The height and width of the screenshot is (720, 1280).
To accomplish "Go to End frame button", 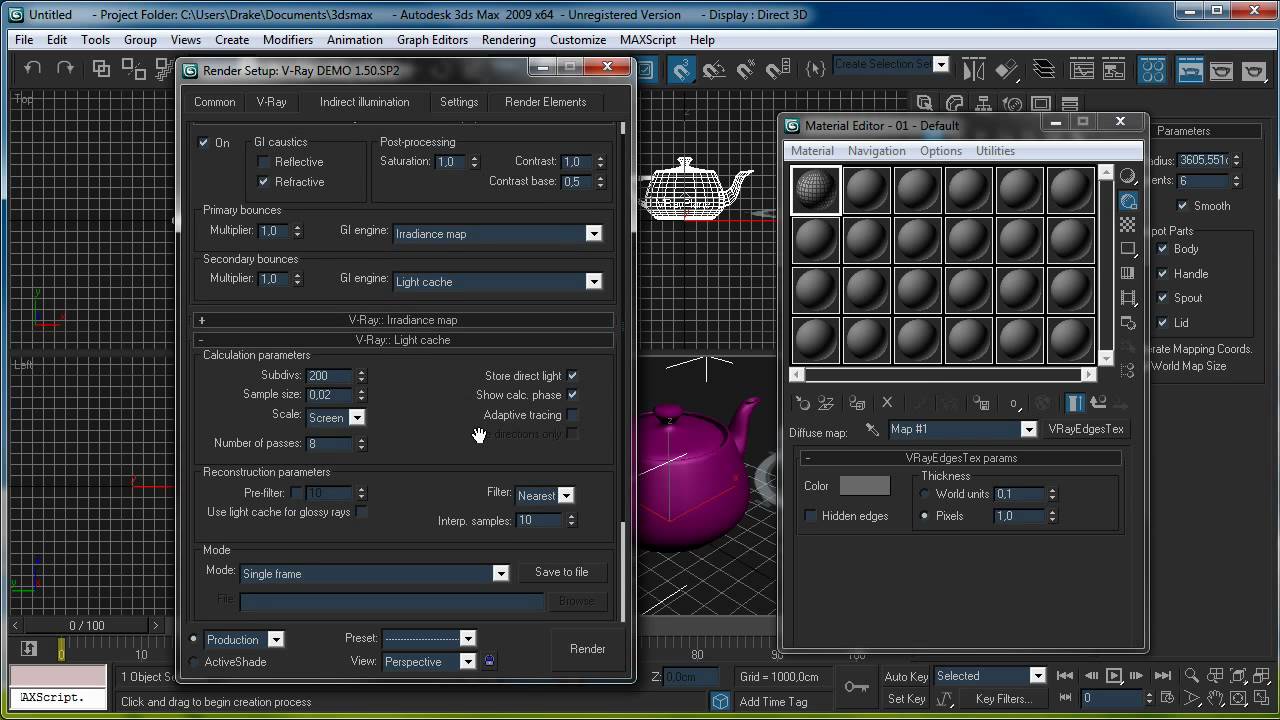I will 1162,676.
